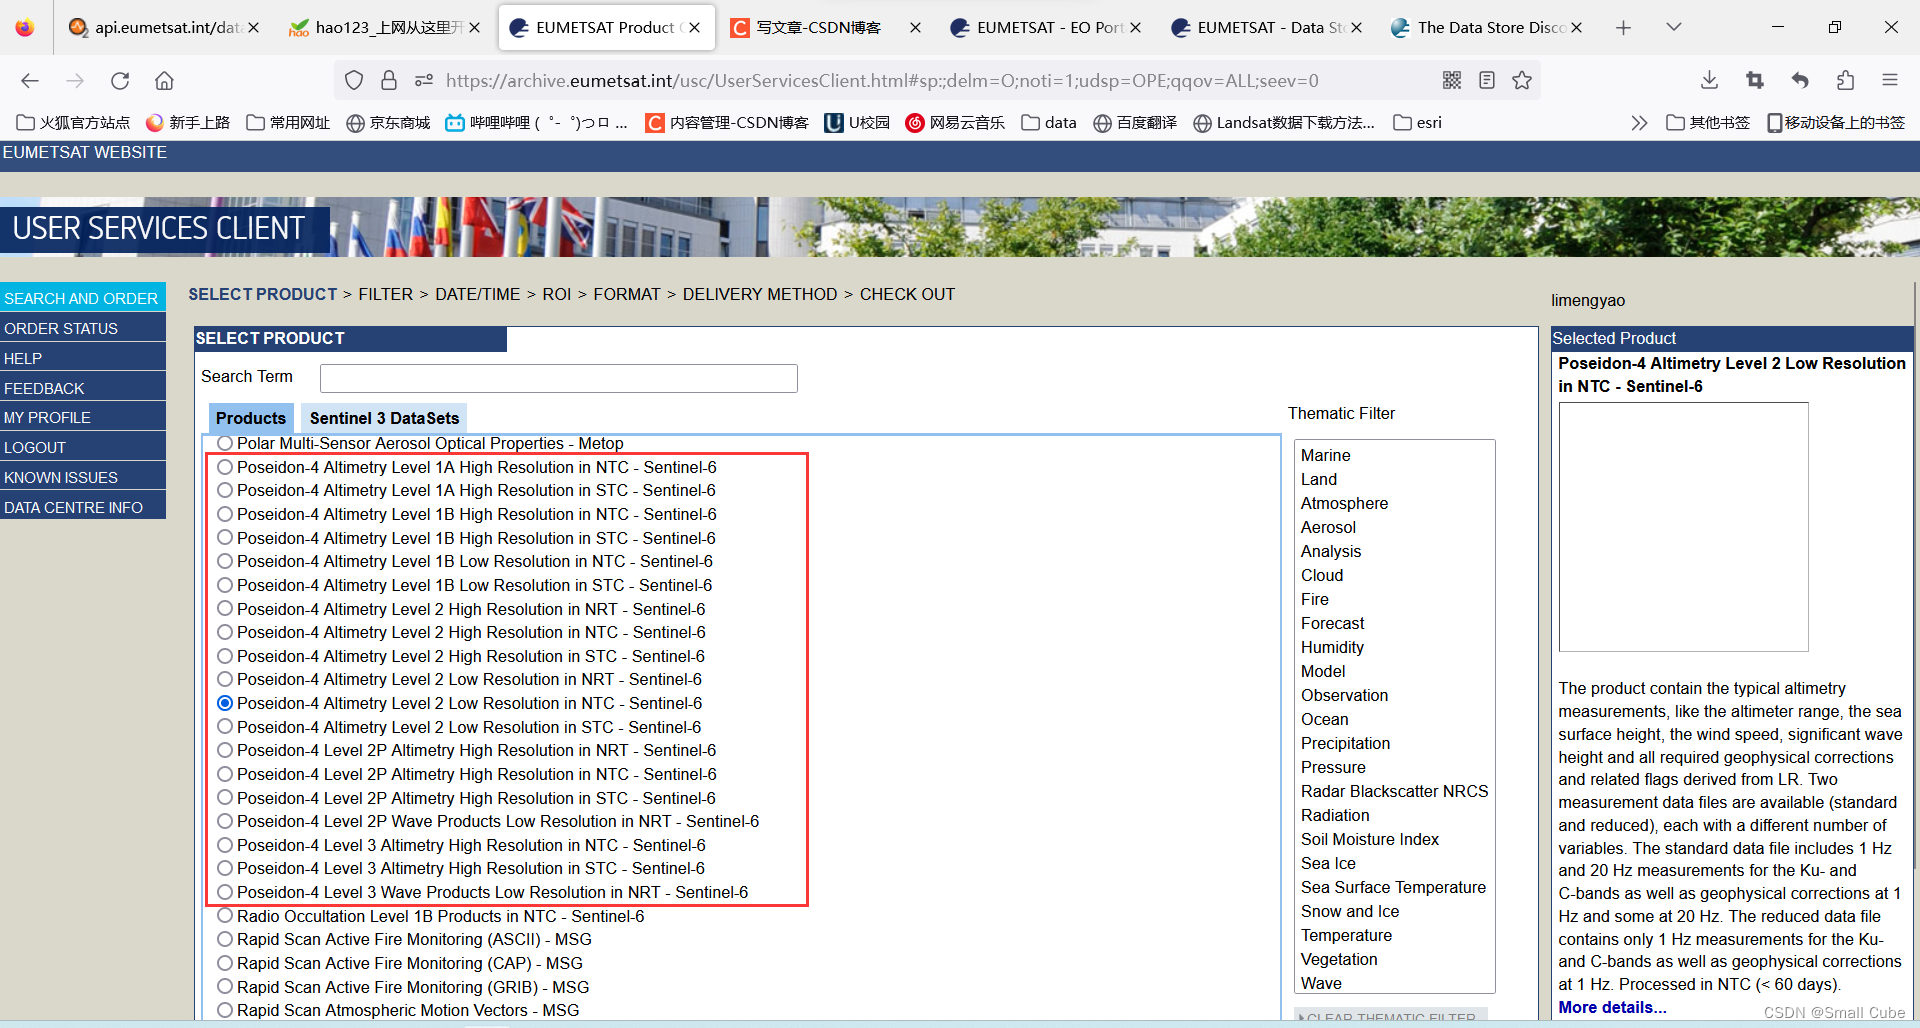Open the 哔哩哔哩 bookmark

pyautogui.click(x=536, y=123)
